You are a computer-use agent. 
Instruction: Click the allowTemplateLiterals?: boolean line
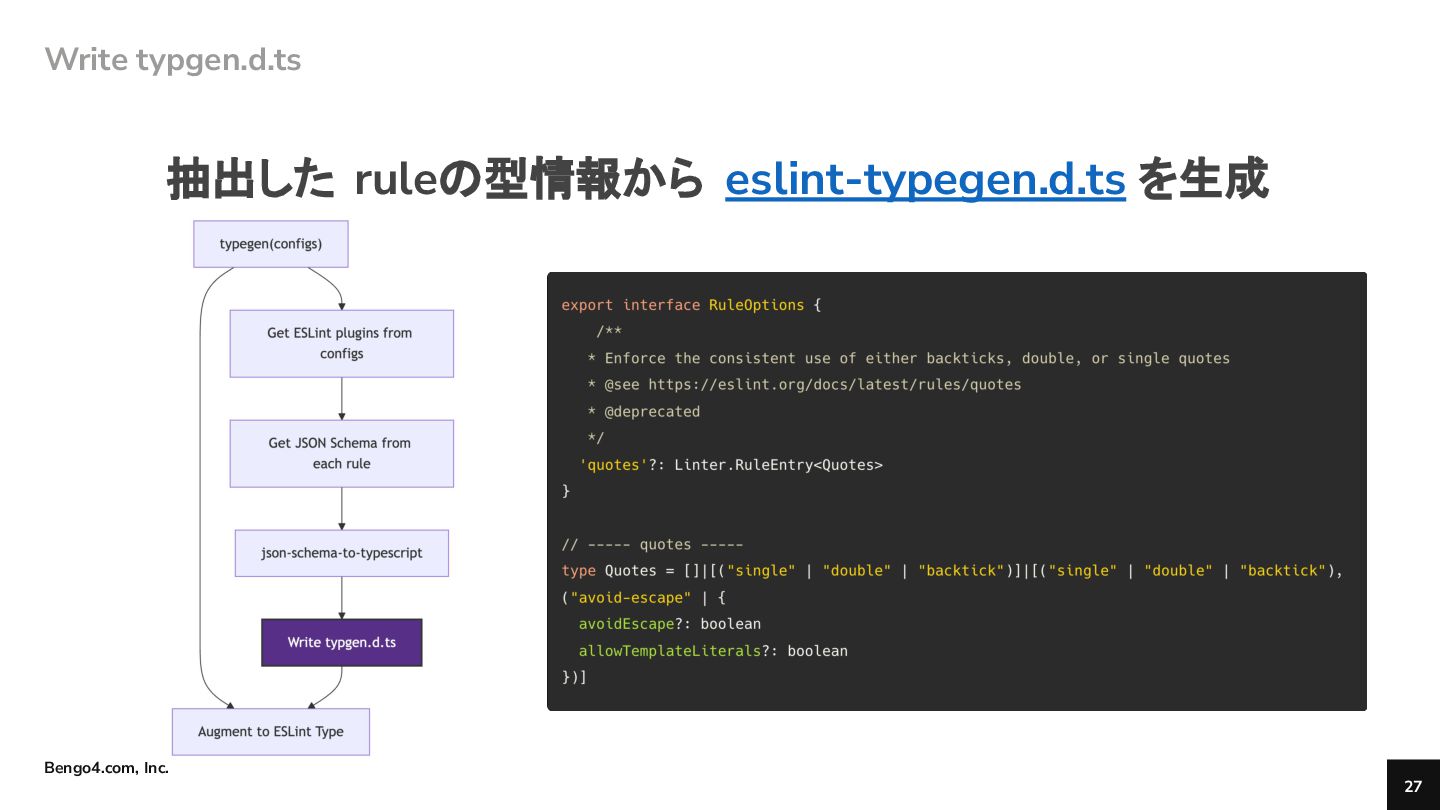point(713,651)
